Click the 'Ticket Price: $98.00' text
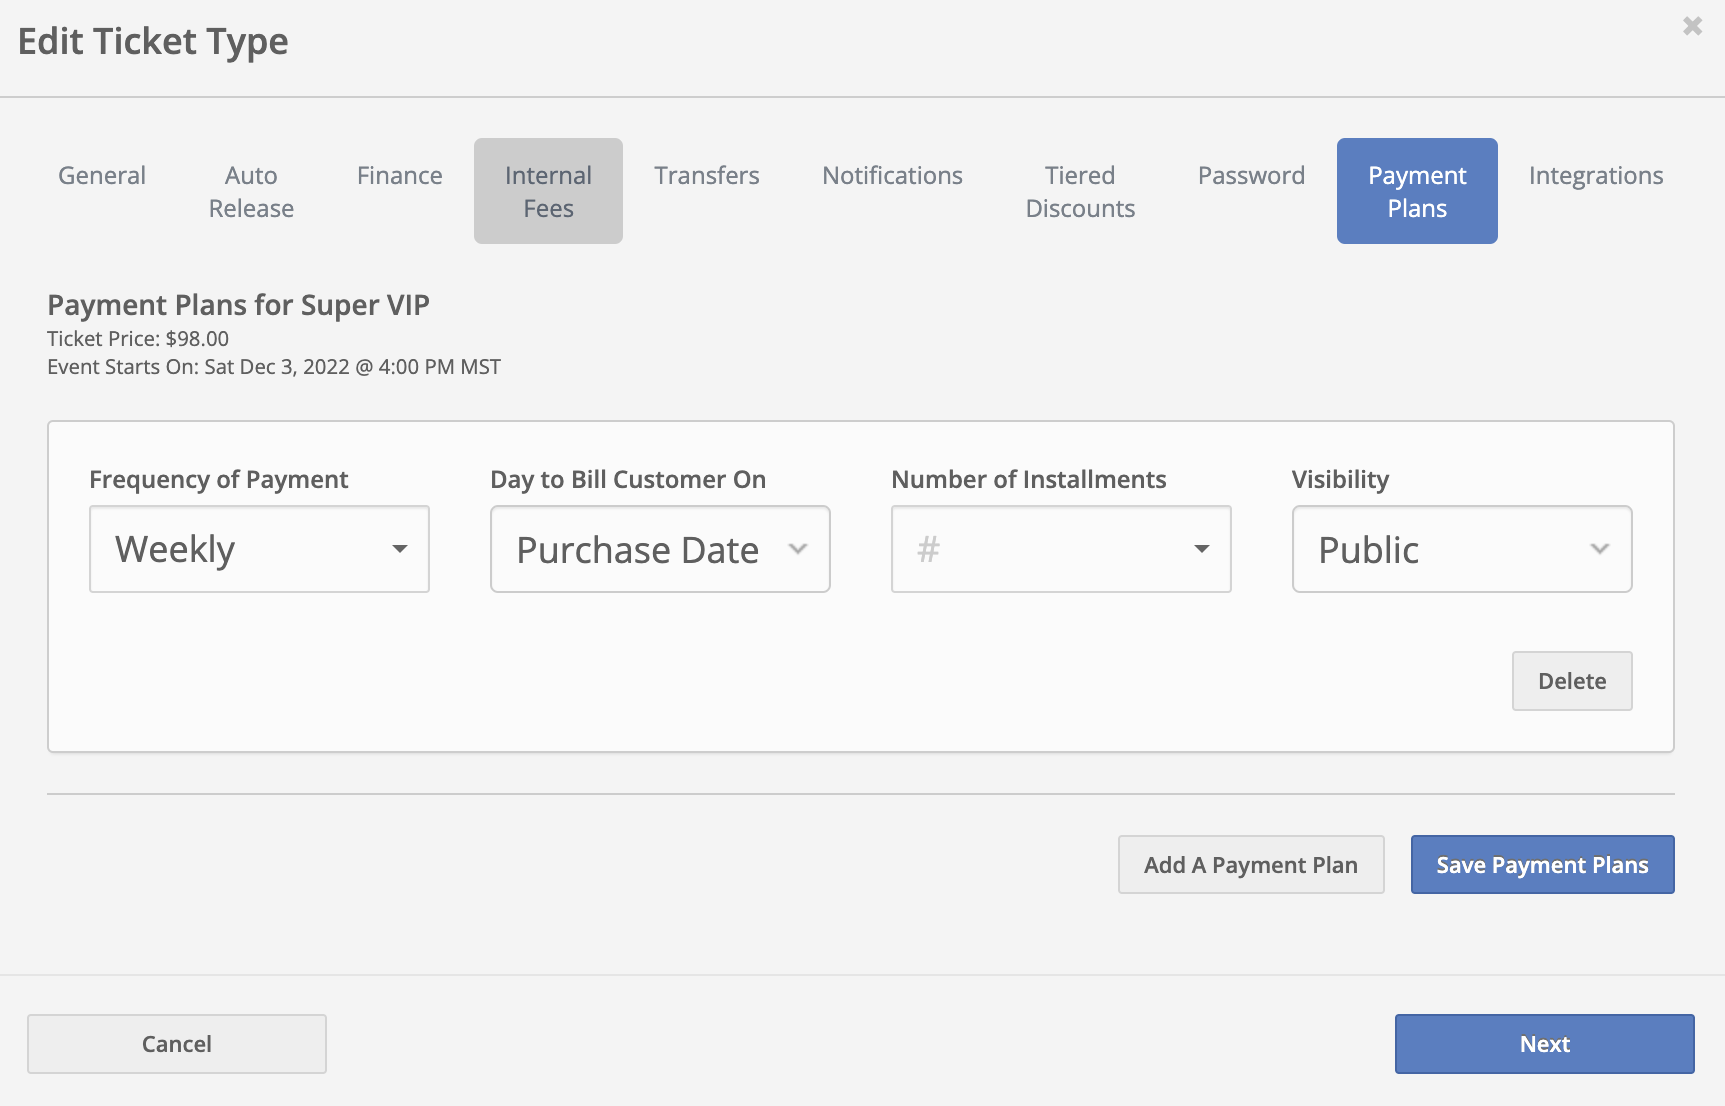Screen dimensions: 1725x1106 coord(138,339)
